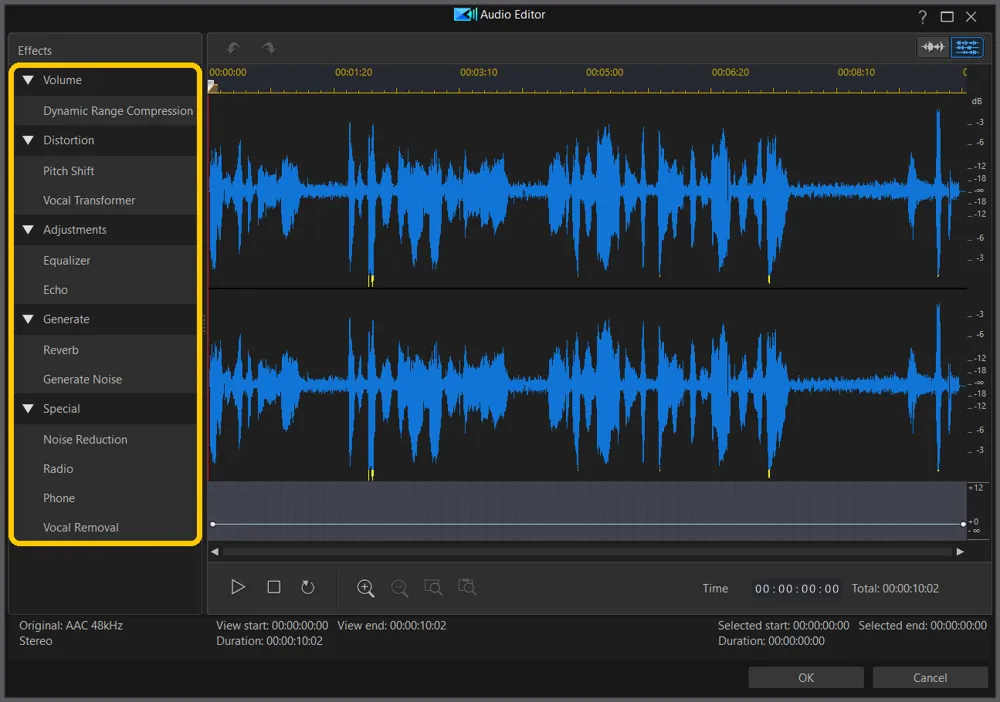Stop audio playback

tap(274, 587)
